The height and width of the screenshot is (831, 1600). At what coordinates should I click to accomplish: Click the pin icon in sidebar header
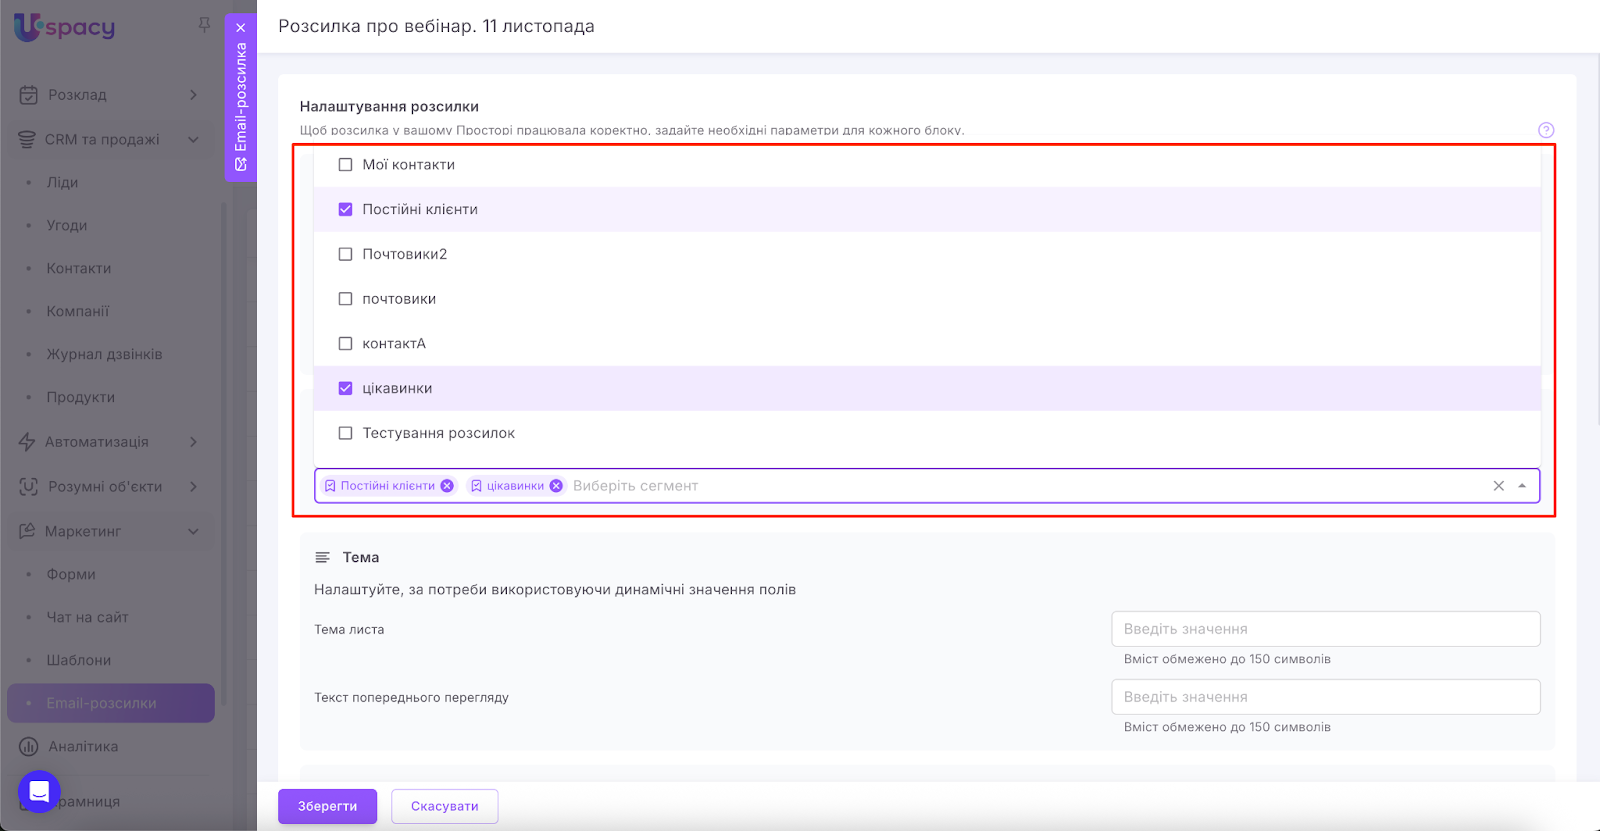pyautogui.click(x=204, y=24)
